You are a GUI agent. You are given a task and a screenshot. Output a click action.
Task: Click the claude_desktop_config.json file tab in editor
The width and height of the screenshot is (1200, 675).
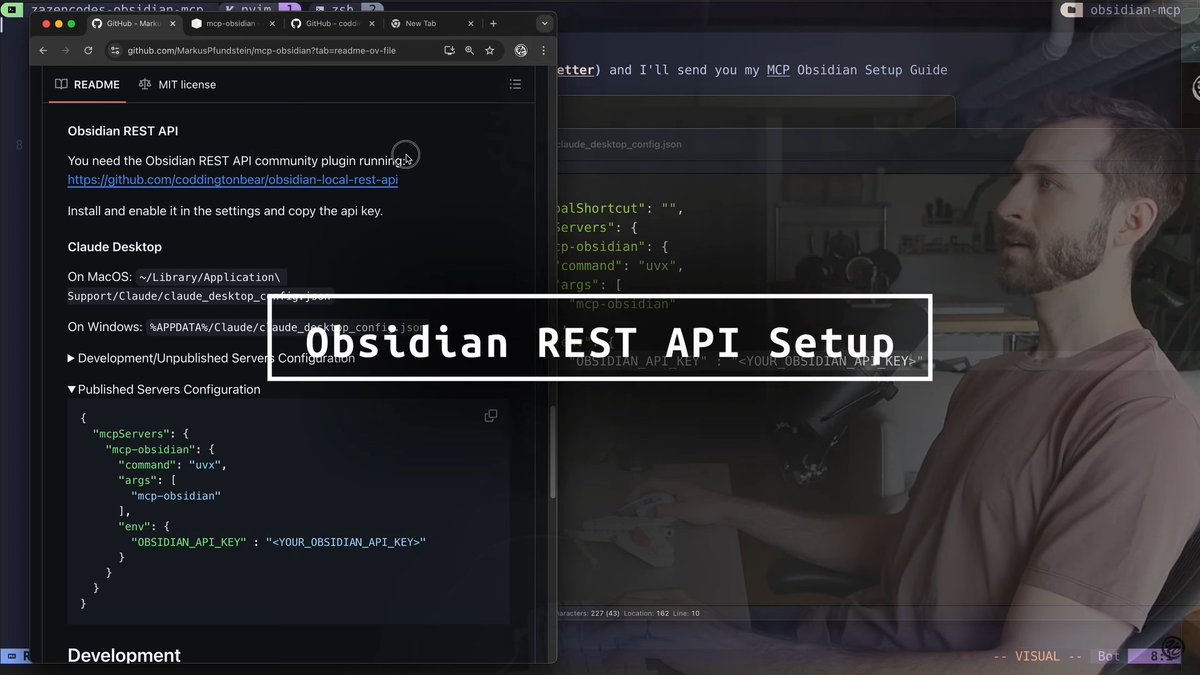click(x=617, y=144)
